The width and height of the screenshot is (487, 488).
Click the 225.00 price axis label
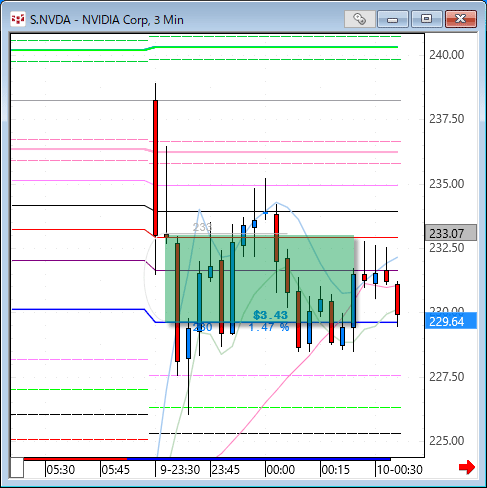(x=446, y=441)
